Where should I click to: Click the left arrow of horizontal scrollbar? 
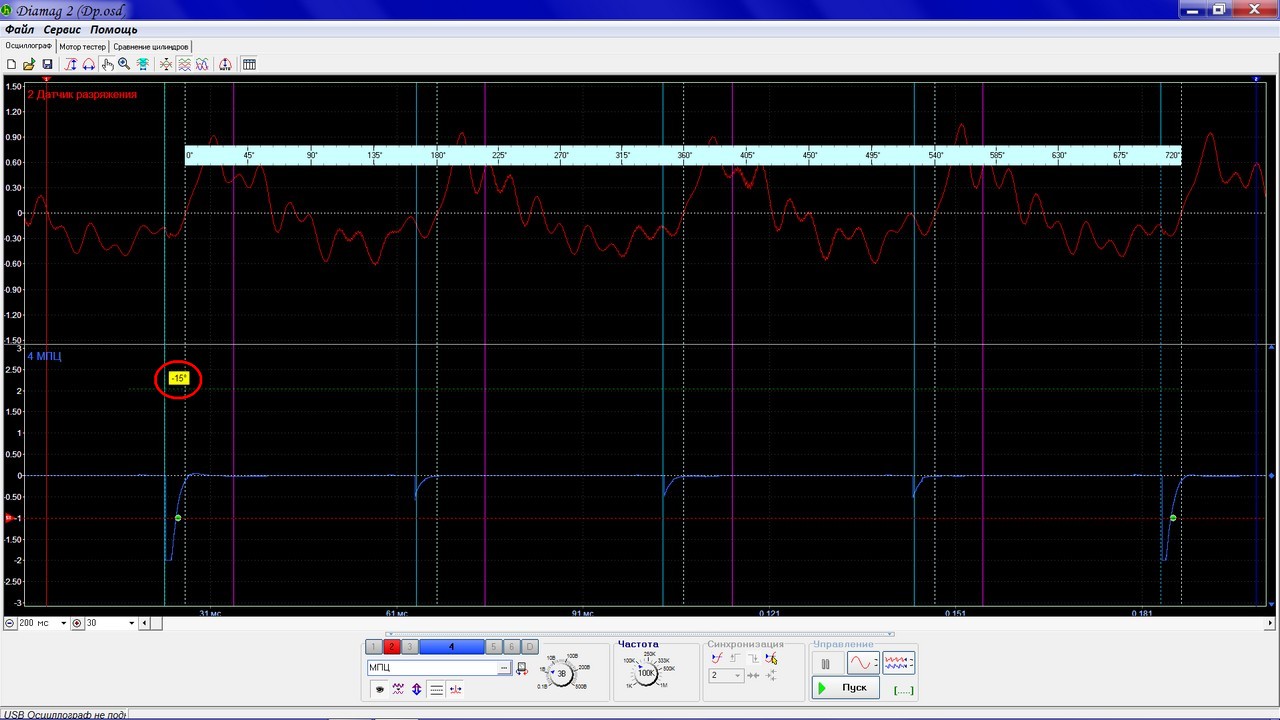144,623
